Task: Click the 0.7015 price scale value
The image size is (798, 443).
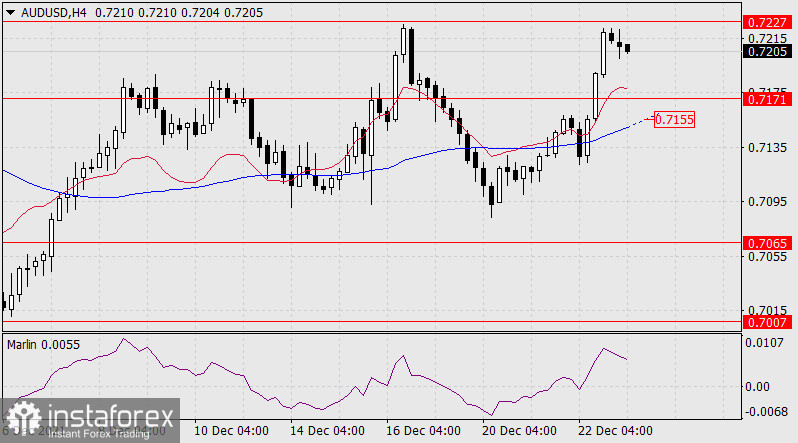Action: click(767, 310)
